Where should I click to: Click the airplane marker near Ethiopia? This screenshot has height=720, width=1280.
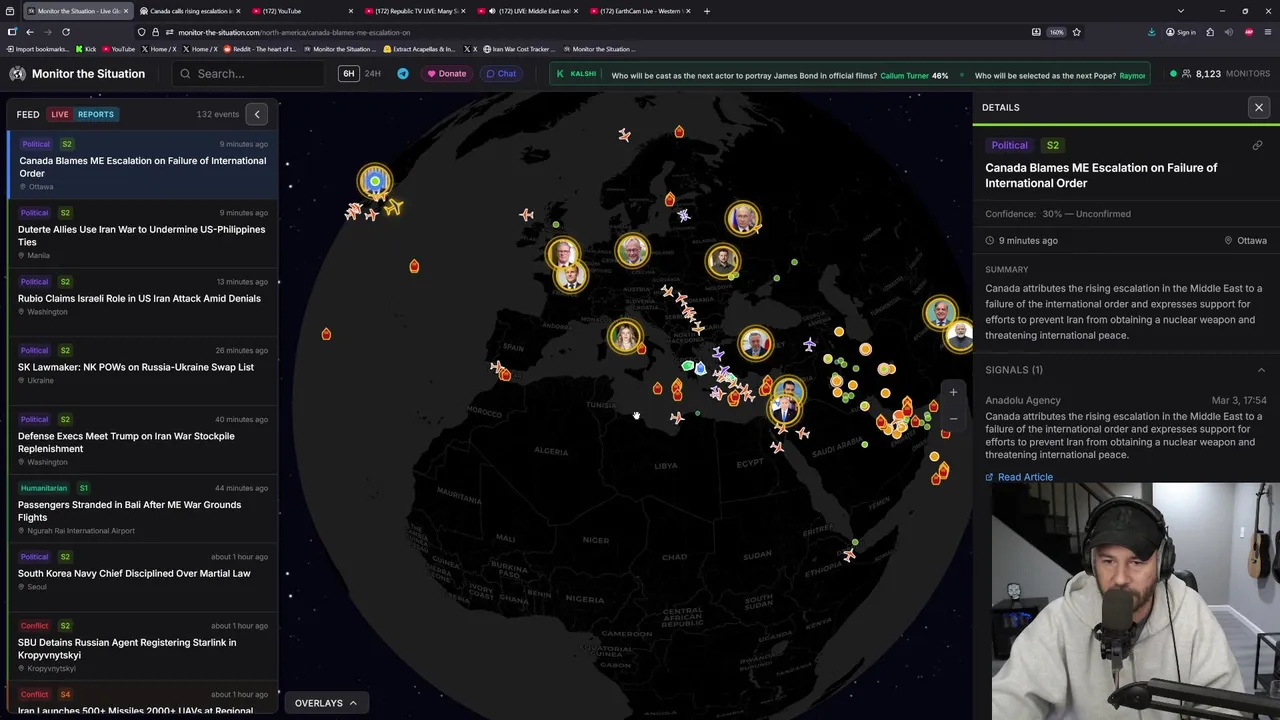point(849,555)
